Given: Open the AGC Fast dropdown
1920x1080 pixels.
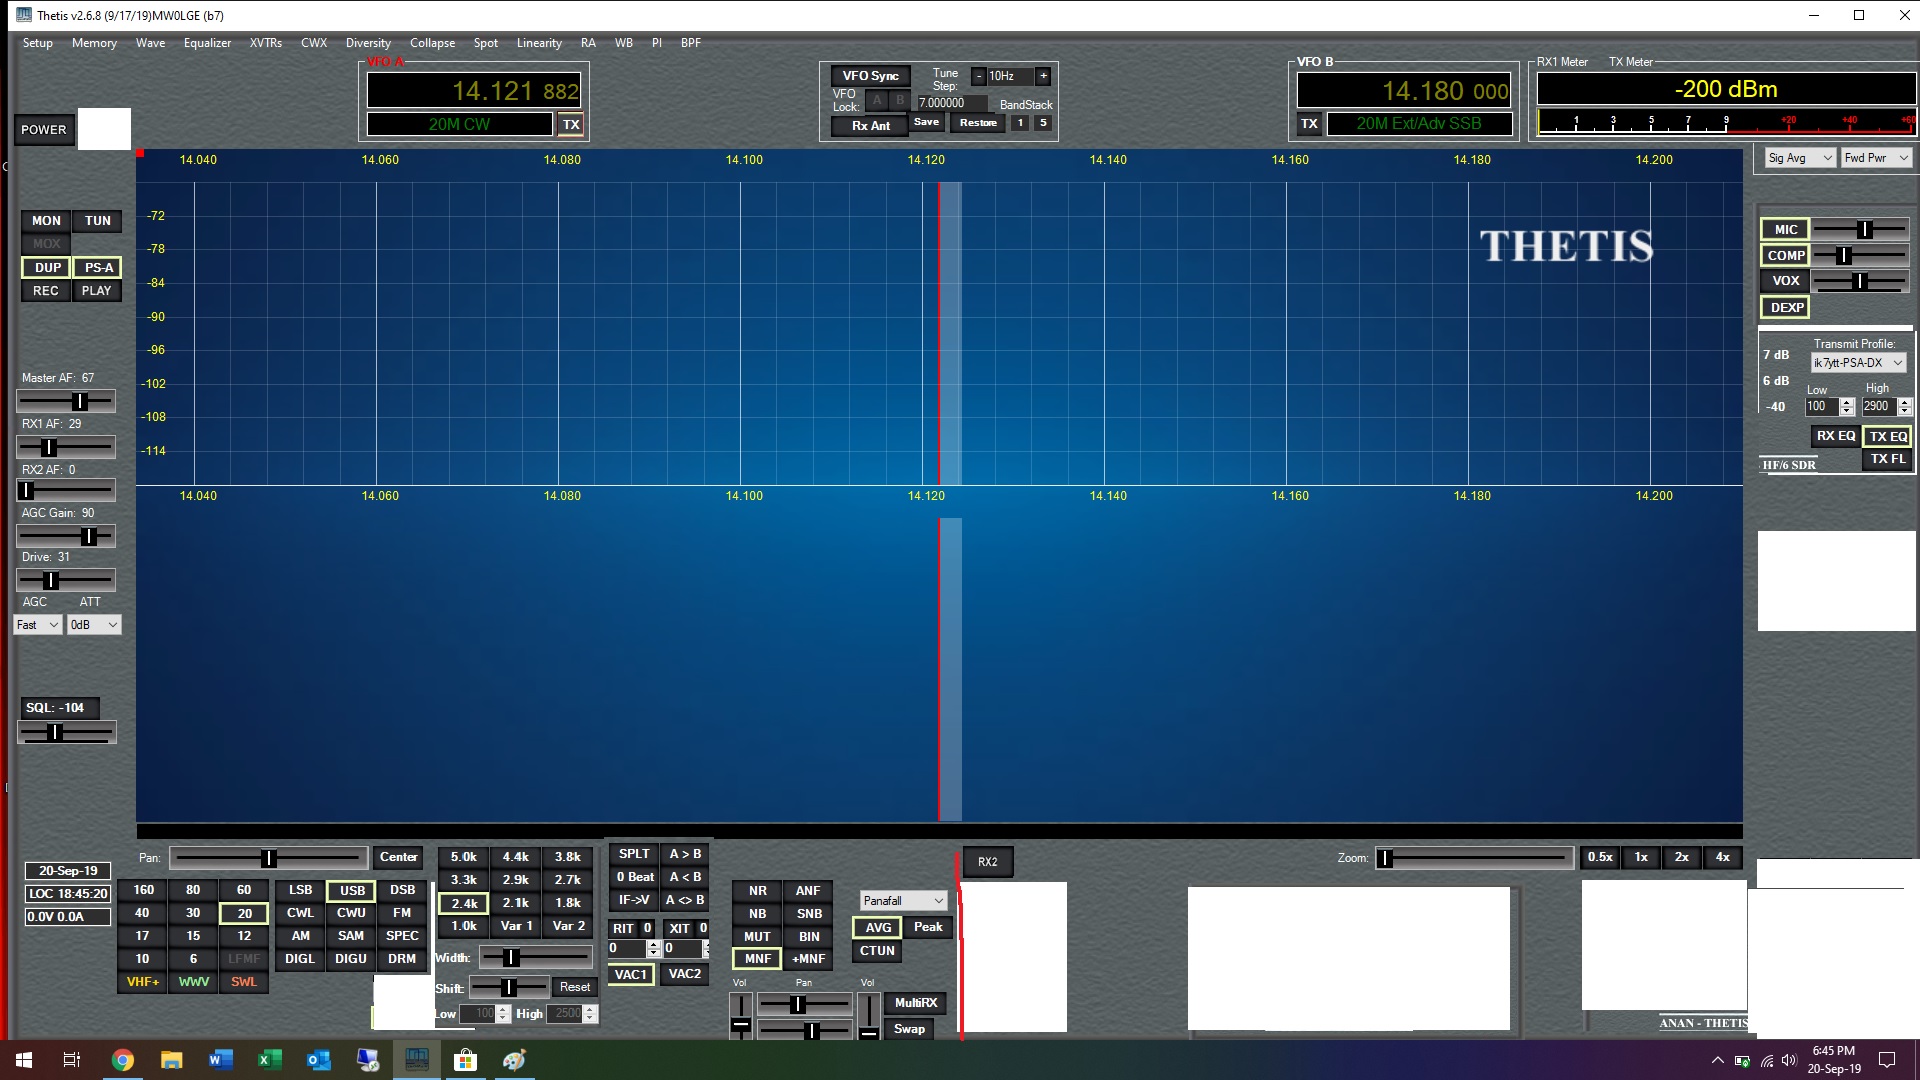Looking at the screenshot, I should click(x=38, y=625).
